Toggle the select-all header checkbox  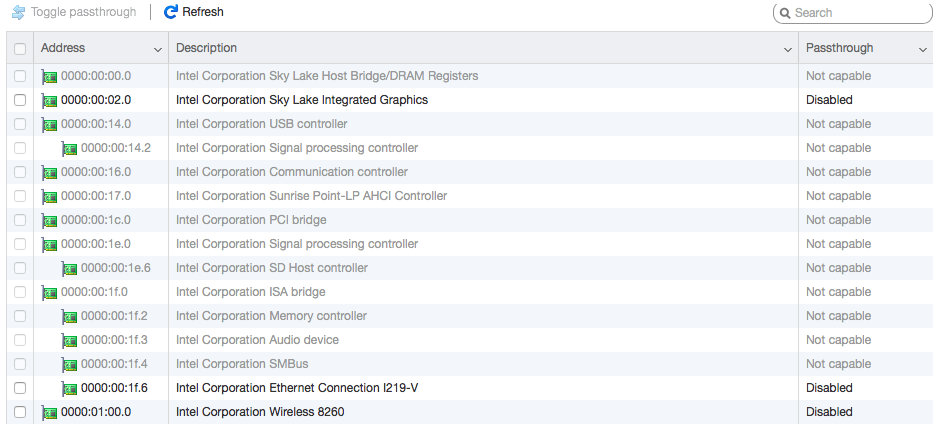click(x=20, y=48)
